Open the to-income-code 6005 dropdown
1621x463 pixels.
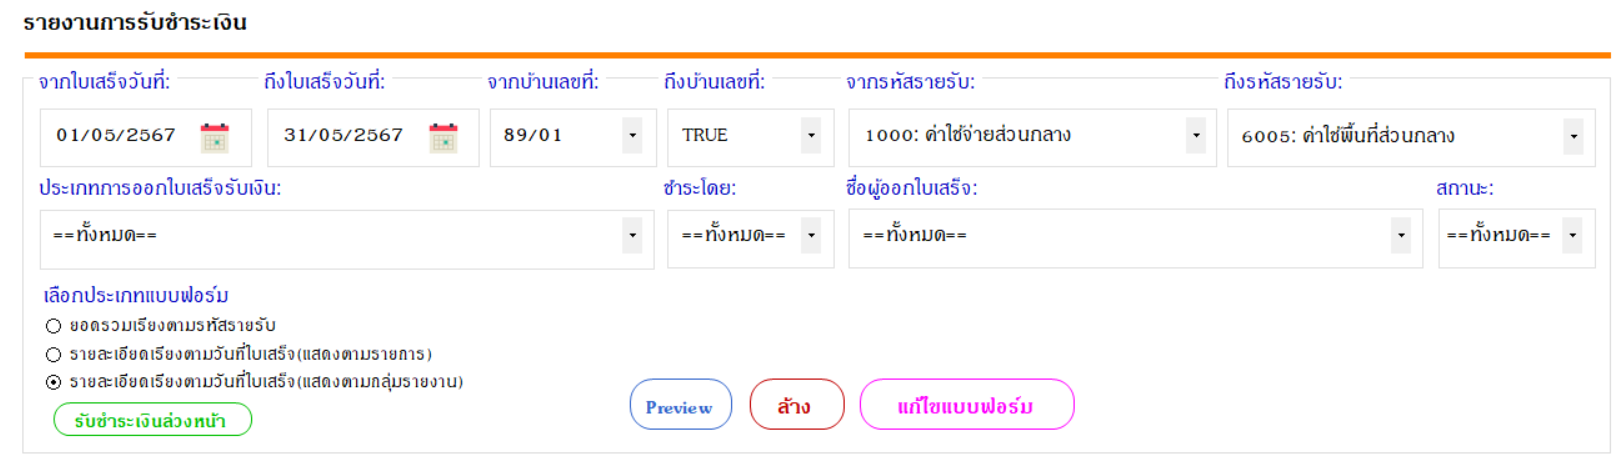[x=1574, y=137]
